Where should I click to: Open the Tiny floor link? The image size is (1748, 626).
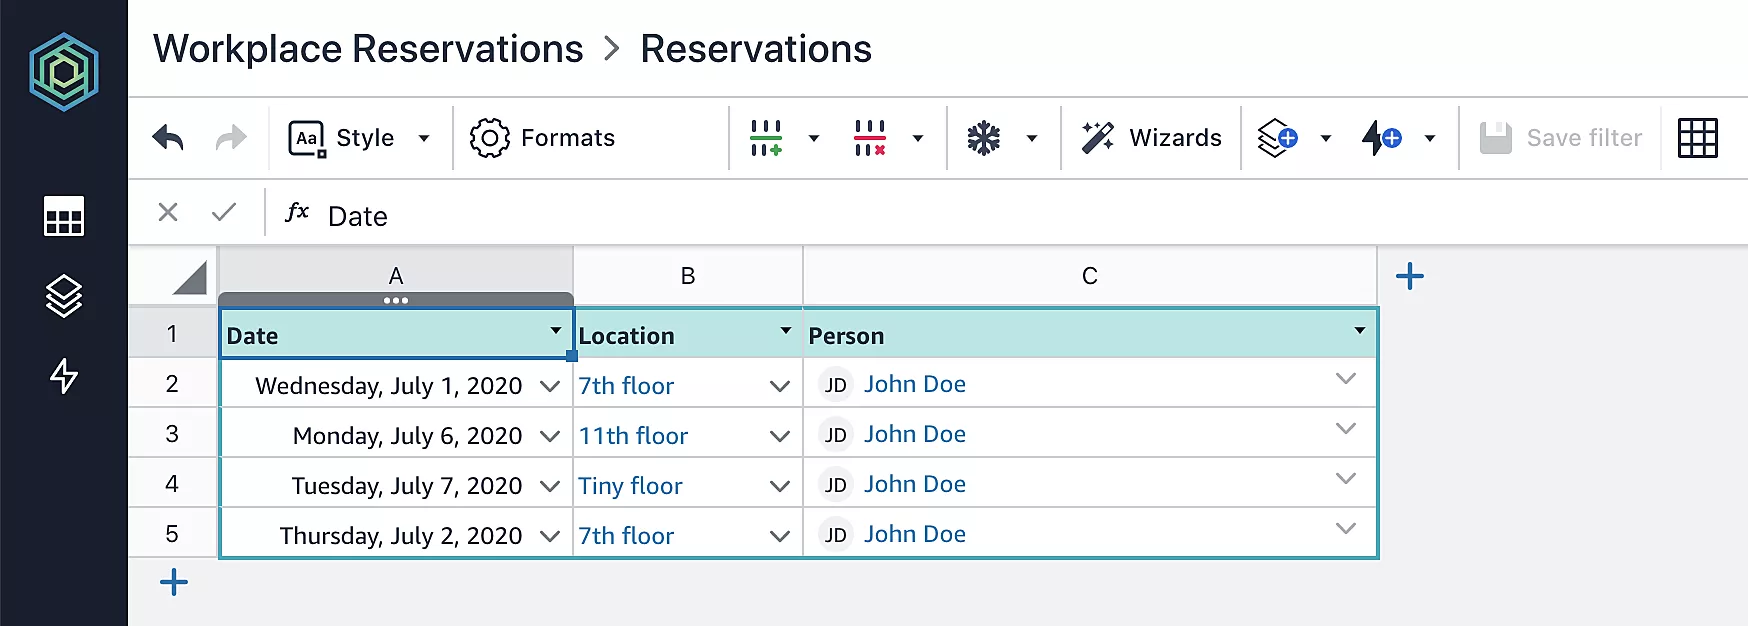coord(630,486)
